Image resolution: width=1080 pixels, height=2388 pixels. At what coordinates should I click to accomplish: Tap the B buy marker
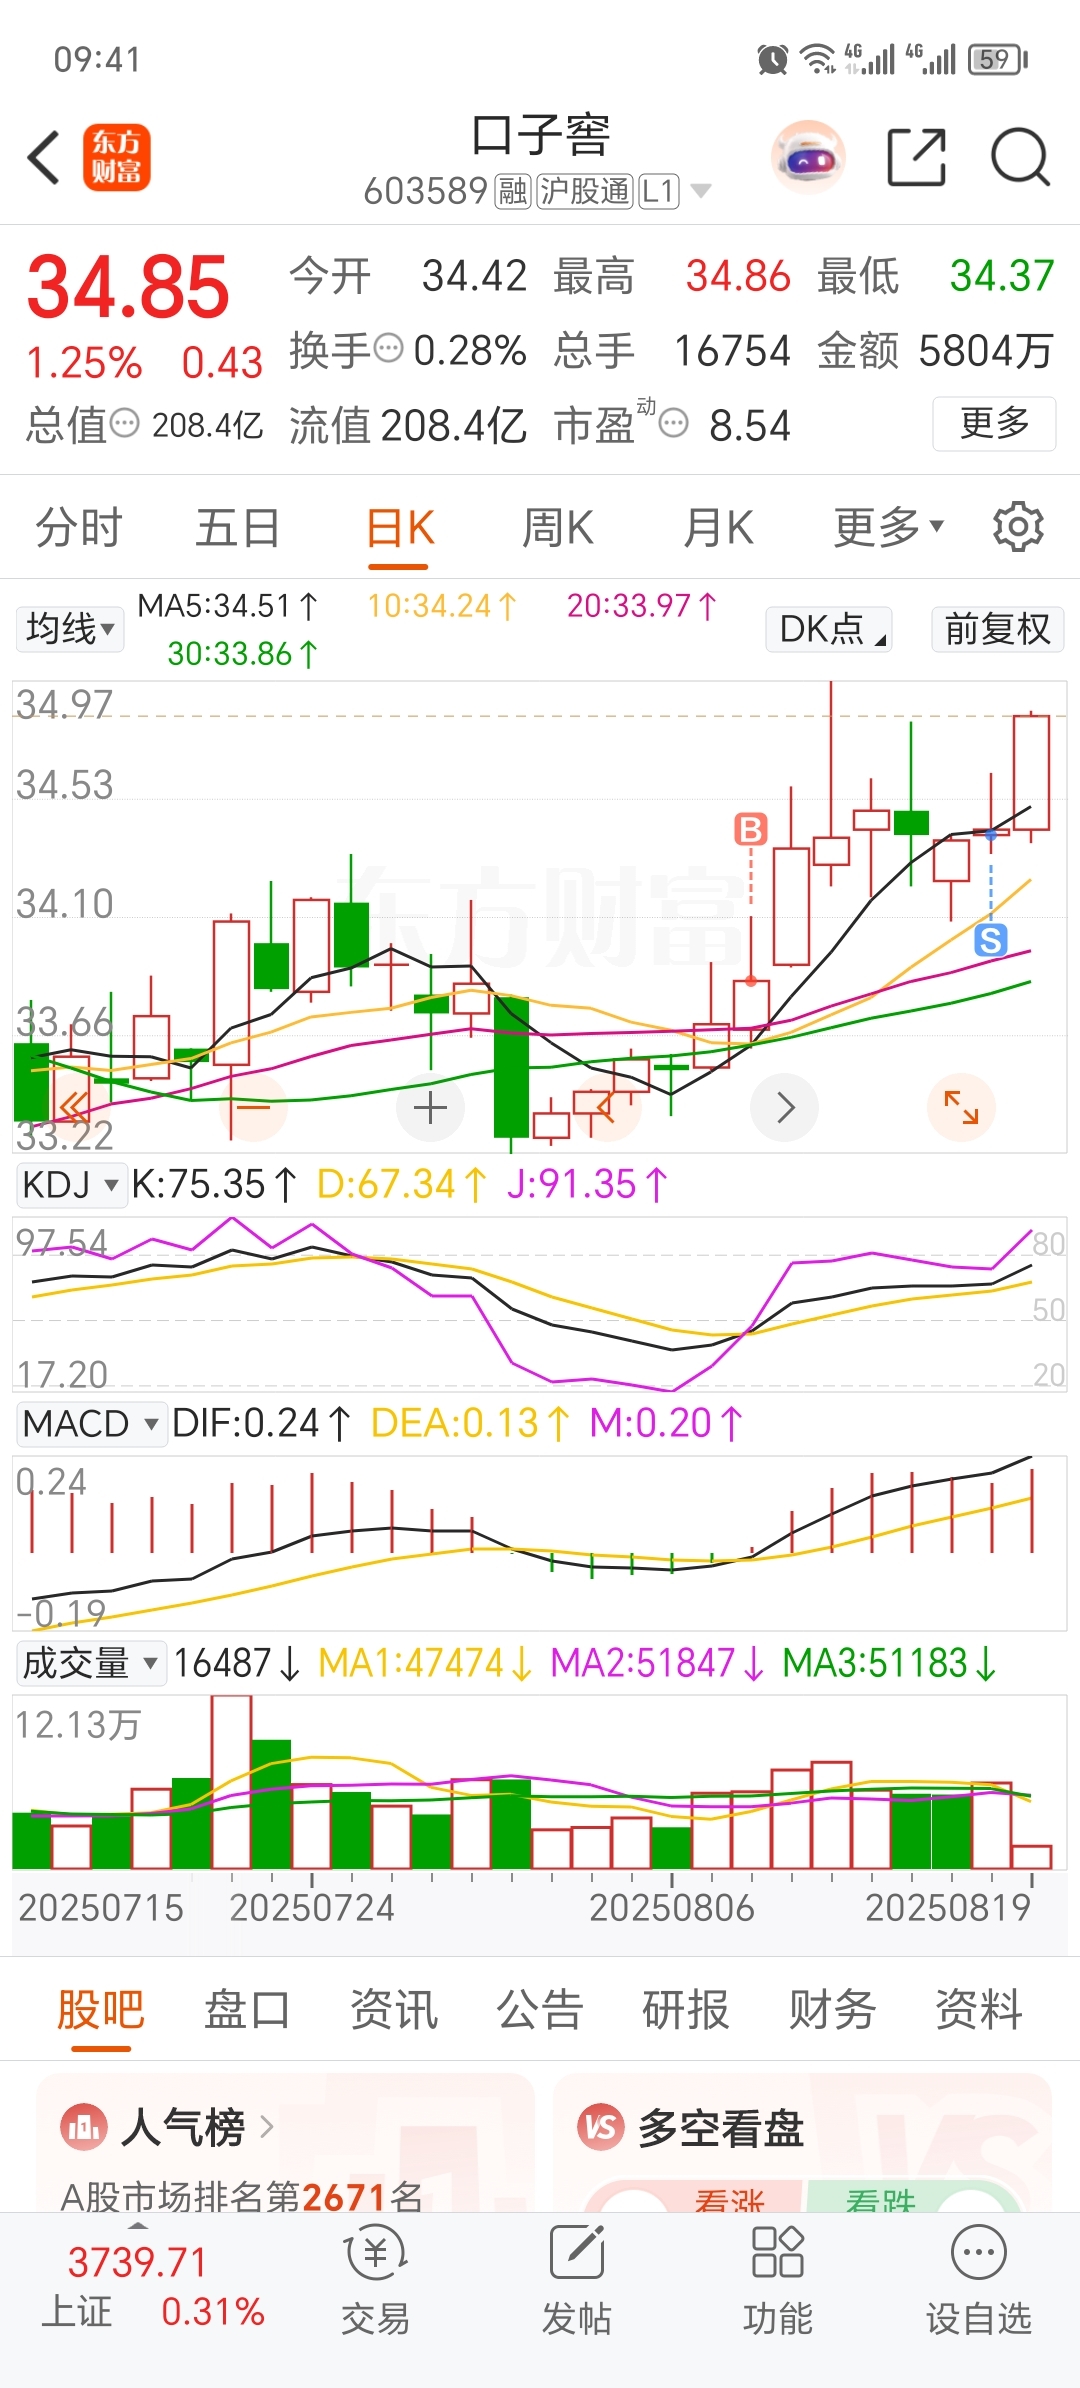pos(751,829)
